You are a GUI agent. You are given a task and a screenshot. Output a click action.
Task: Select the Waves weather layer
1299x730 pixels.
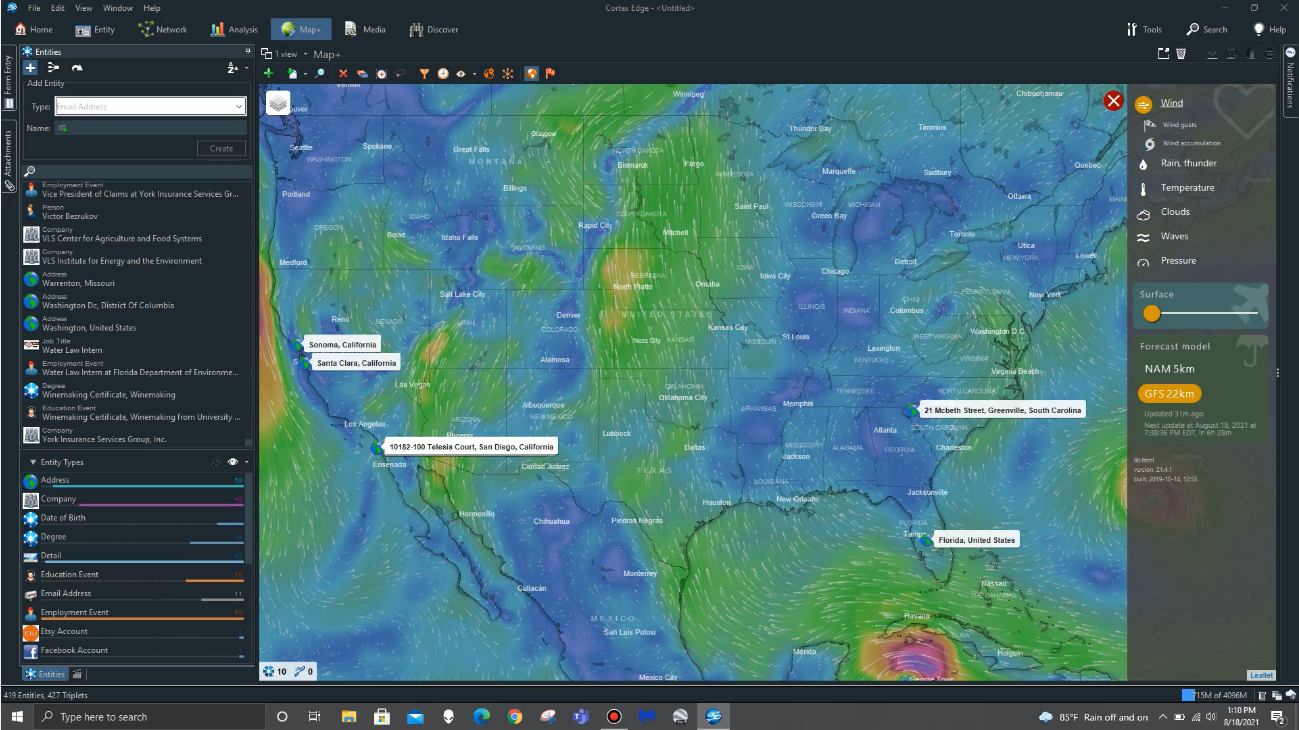1175,236
